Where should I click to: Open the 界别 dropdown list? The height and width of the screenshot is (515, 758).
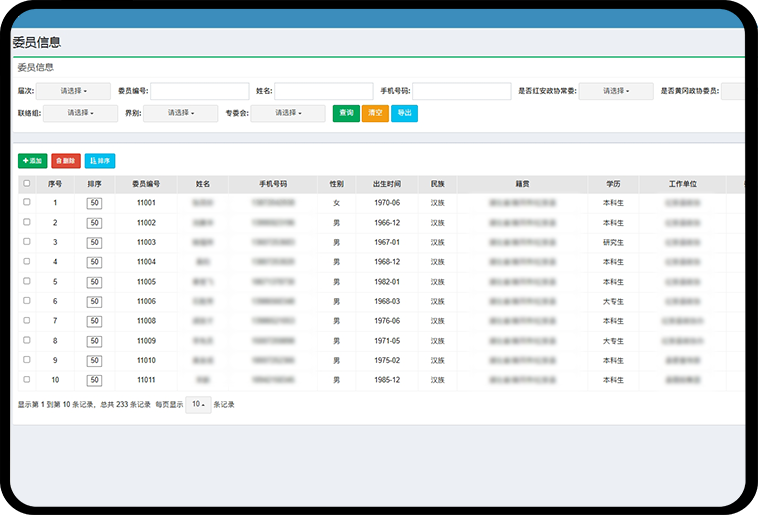pos(181,113)
